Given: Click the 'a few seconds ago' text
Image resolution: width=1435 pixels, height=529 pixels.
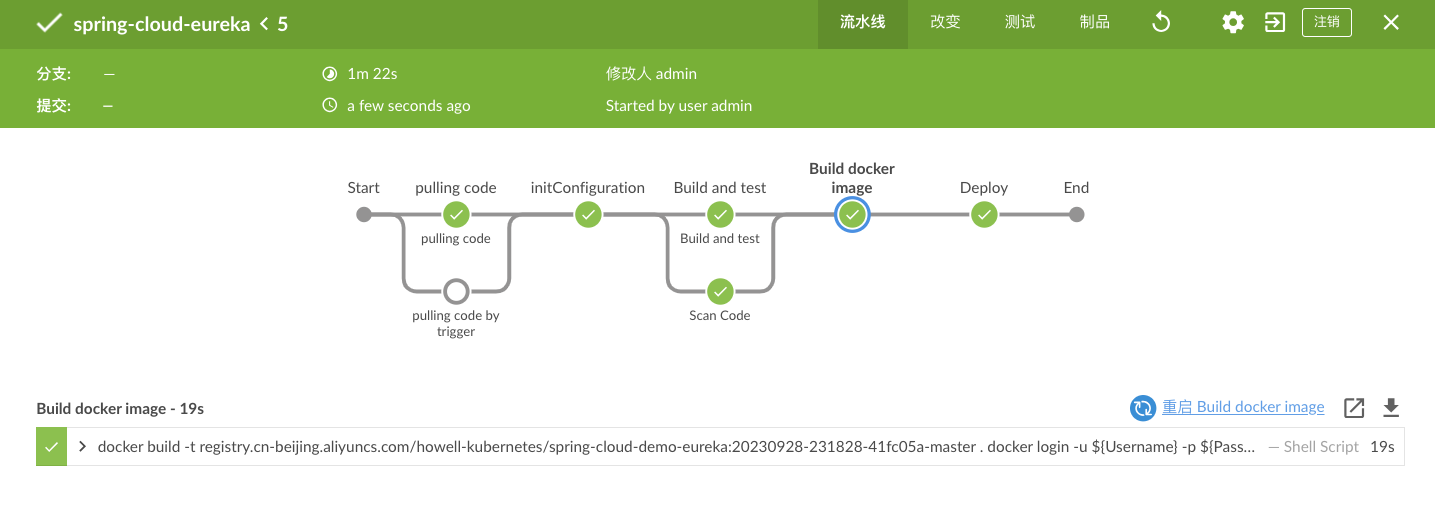Looking at the screenshot, I should (x=408, y=105).
